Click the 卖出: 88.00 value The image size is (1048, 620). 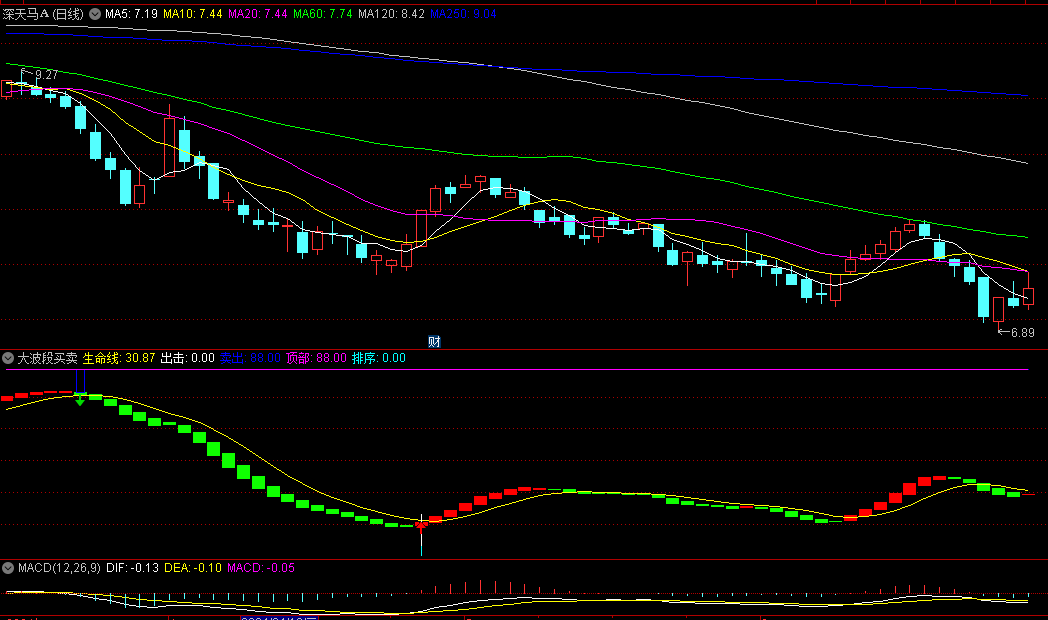[251, 358]
